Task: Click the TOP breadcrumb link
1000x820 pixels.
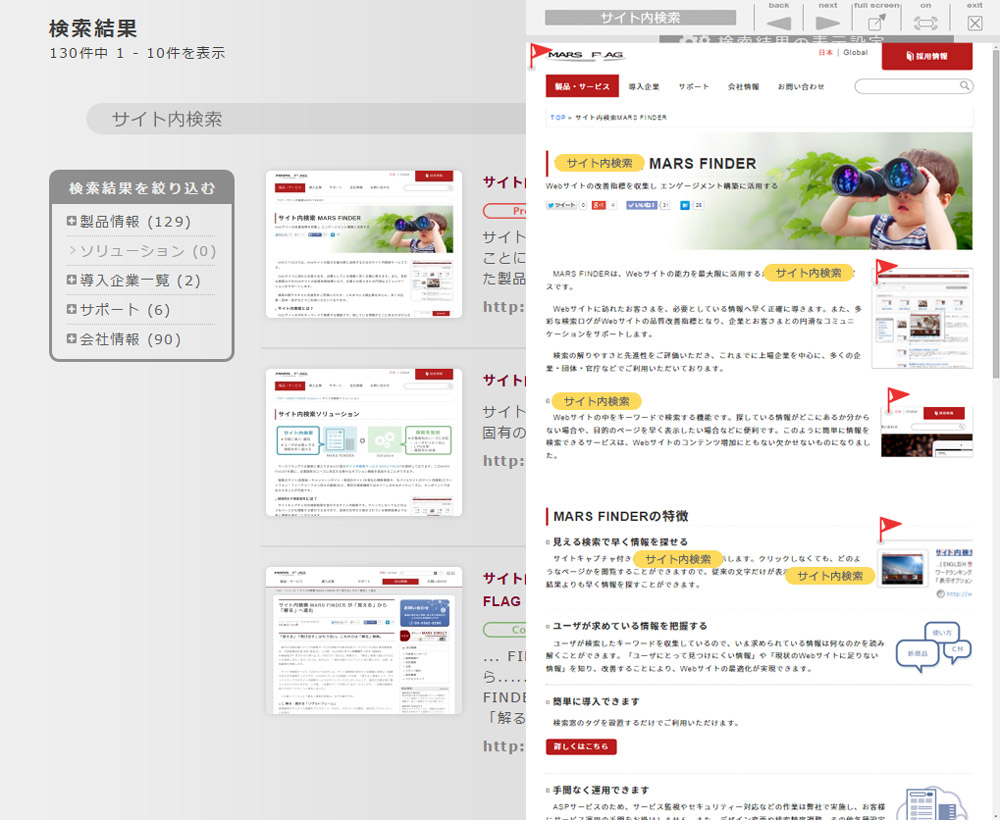Action: [557, 117]
